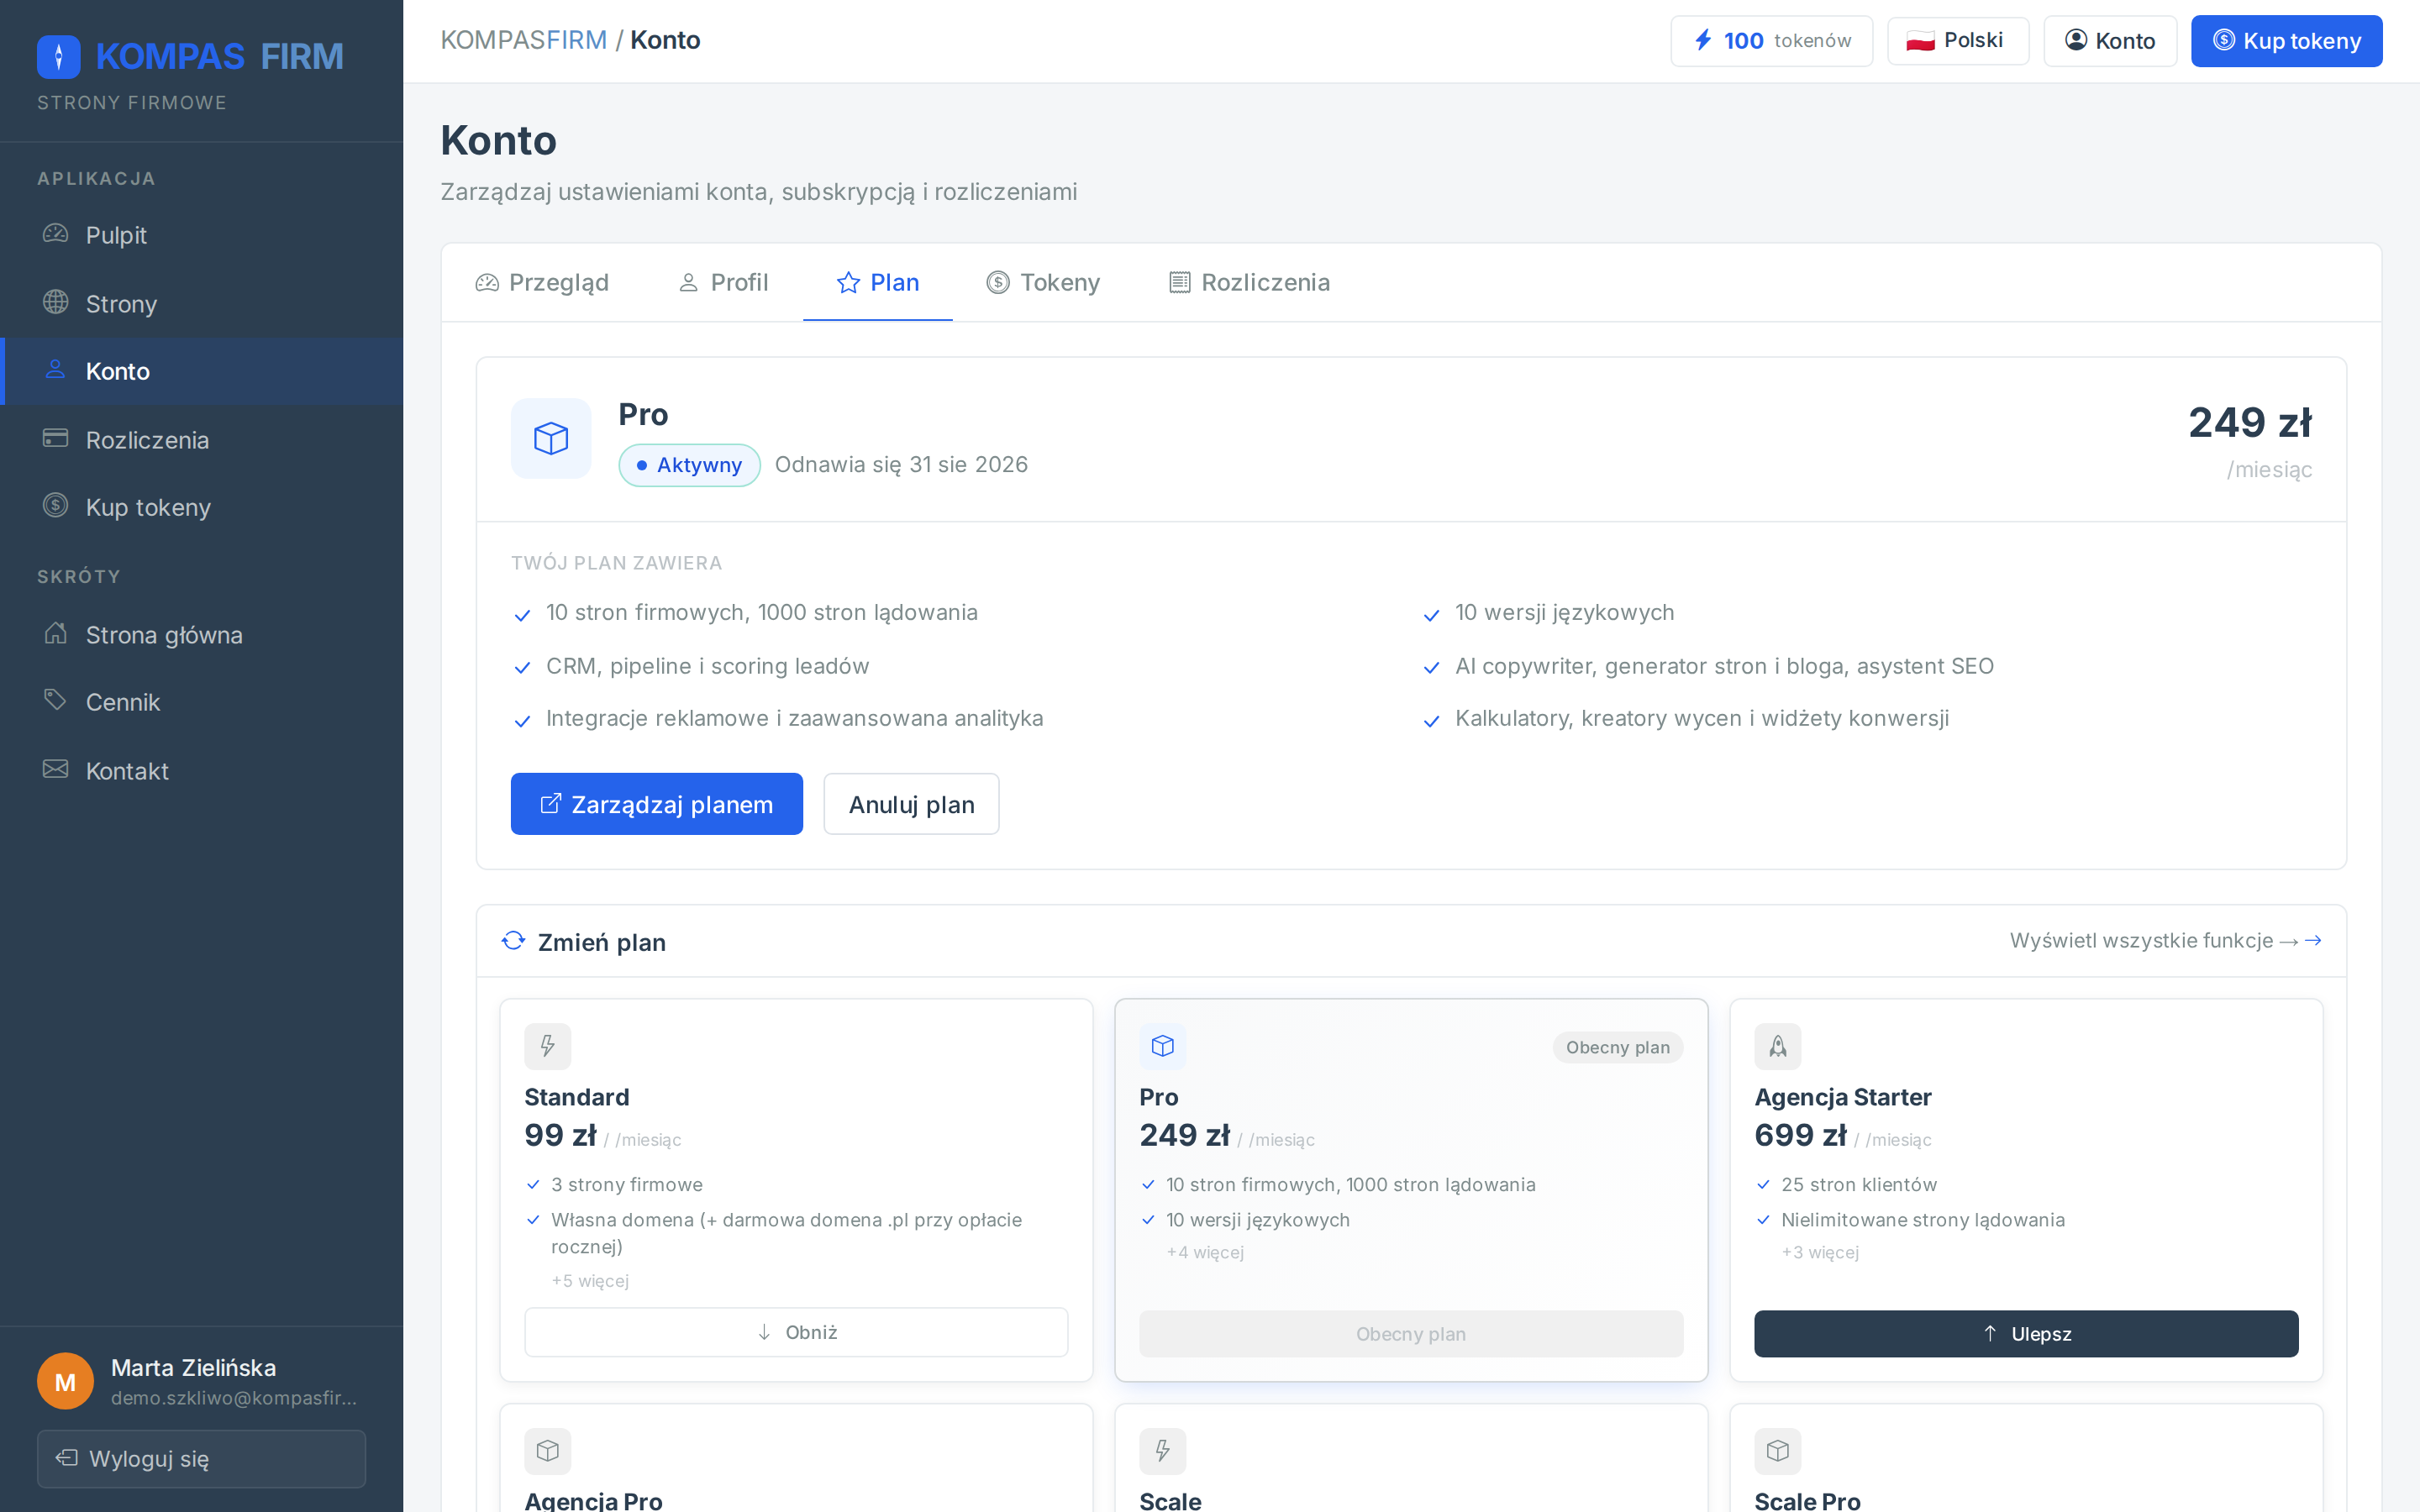
Task: Downgrade with the Obniż button
Action: pyautogui.click(x=796, y=1332)
